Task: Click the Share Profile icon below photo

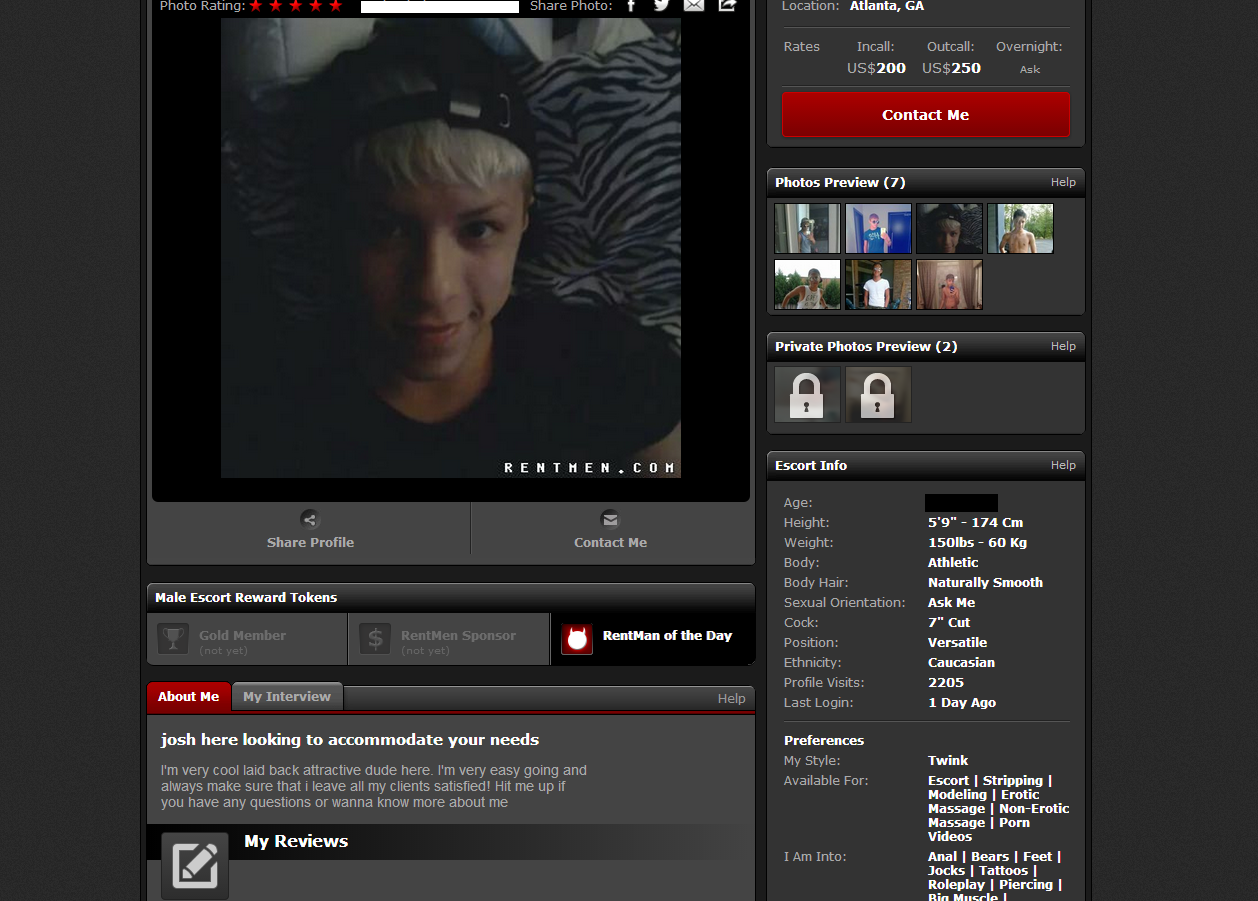Action: tap(310, 520)
